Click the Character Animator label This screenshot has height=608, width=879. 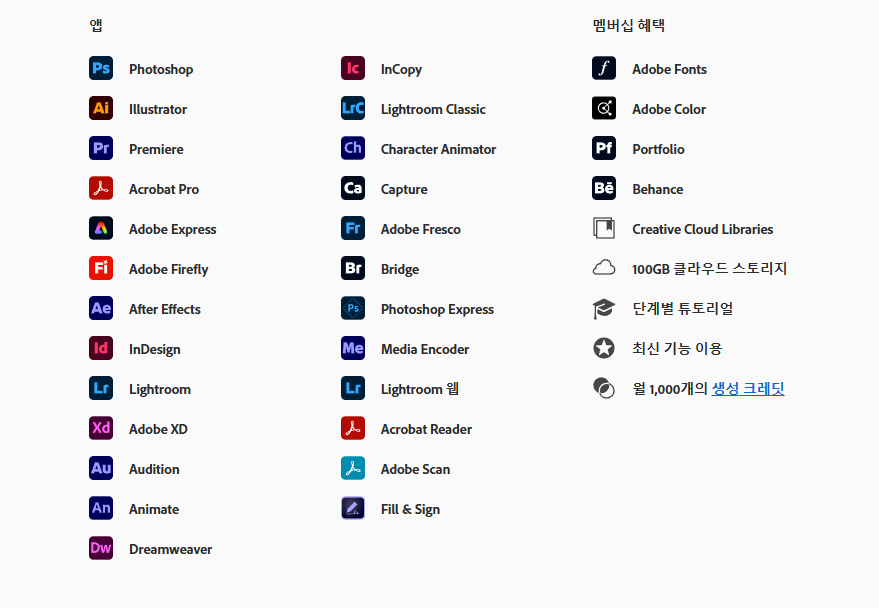pyautogui.click(x=438, y=149)
